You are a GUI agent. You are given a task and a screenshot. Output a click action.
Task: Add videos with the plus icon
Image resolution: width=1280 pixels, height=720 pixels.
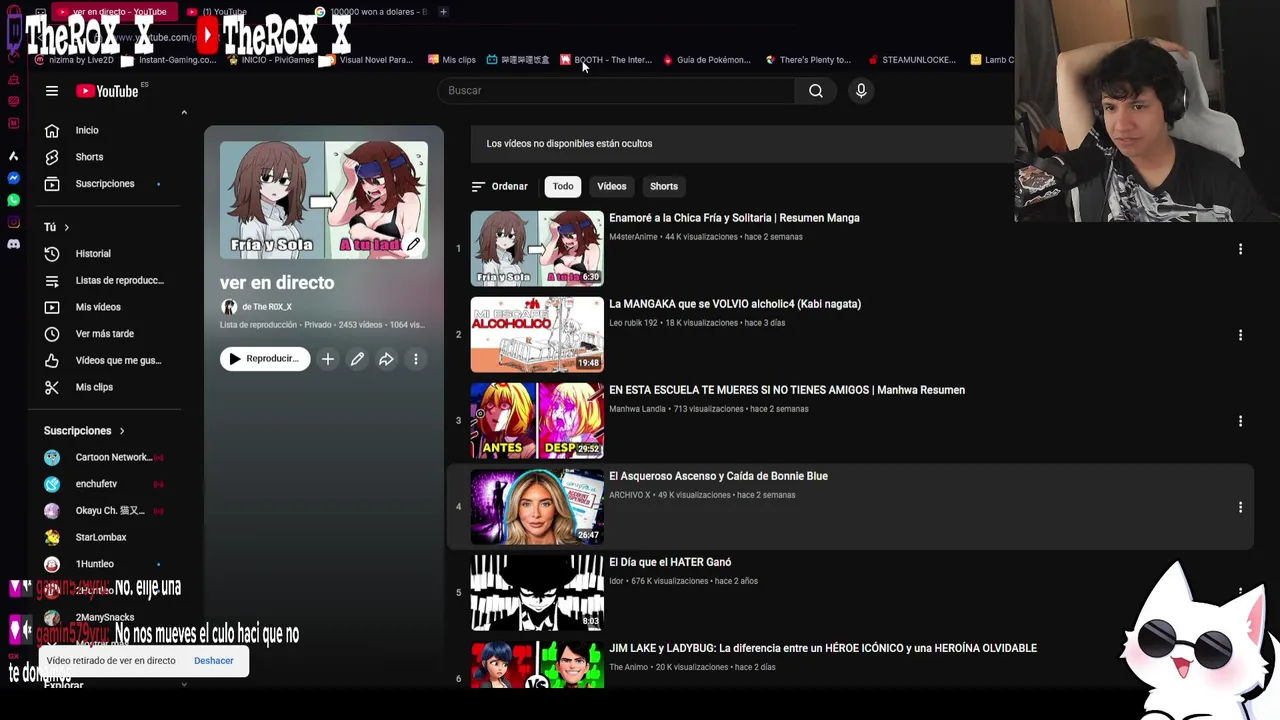tap(328, 359)
